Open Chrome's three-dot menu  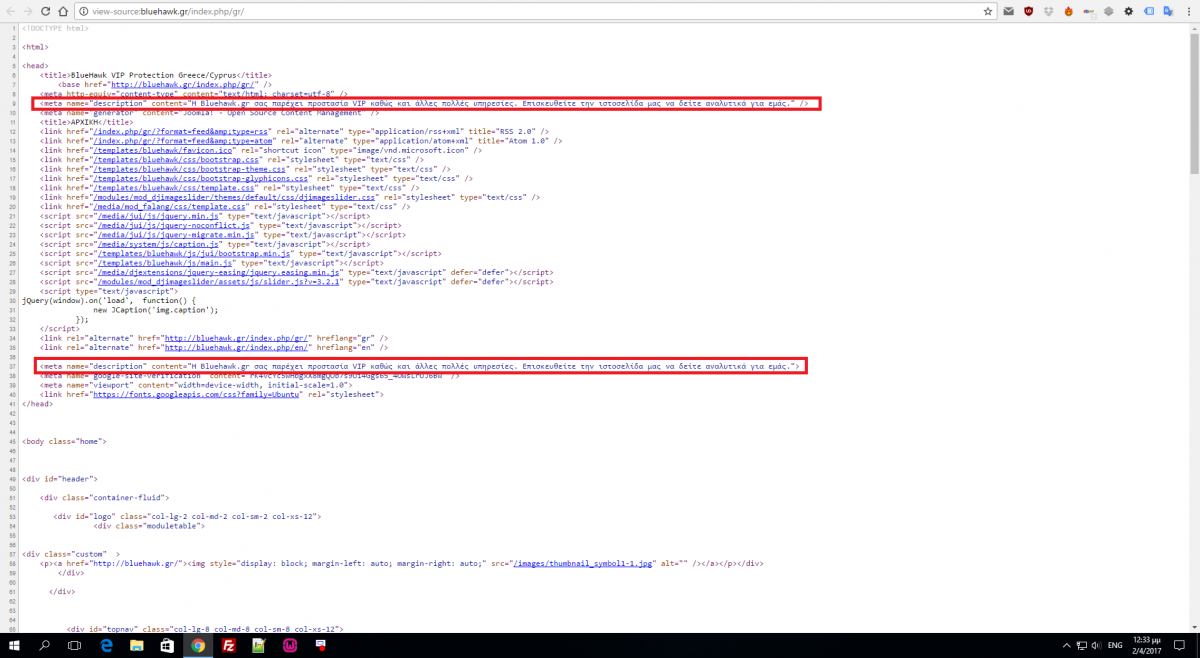[1187, 11]
